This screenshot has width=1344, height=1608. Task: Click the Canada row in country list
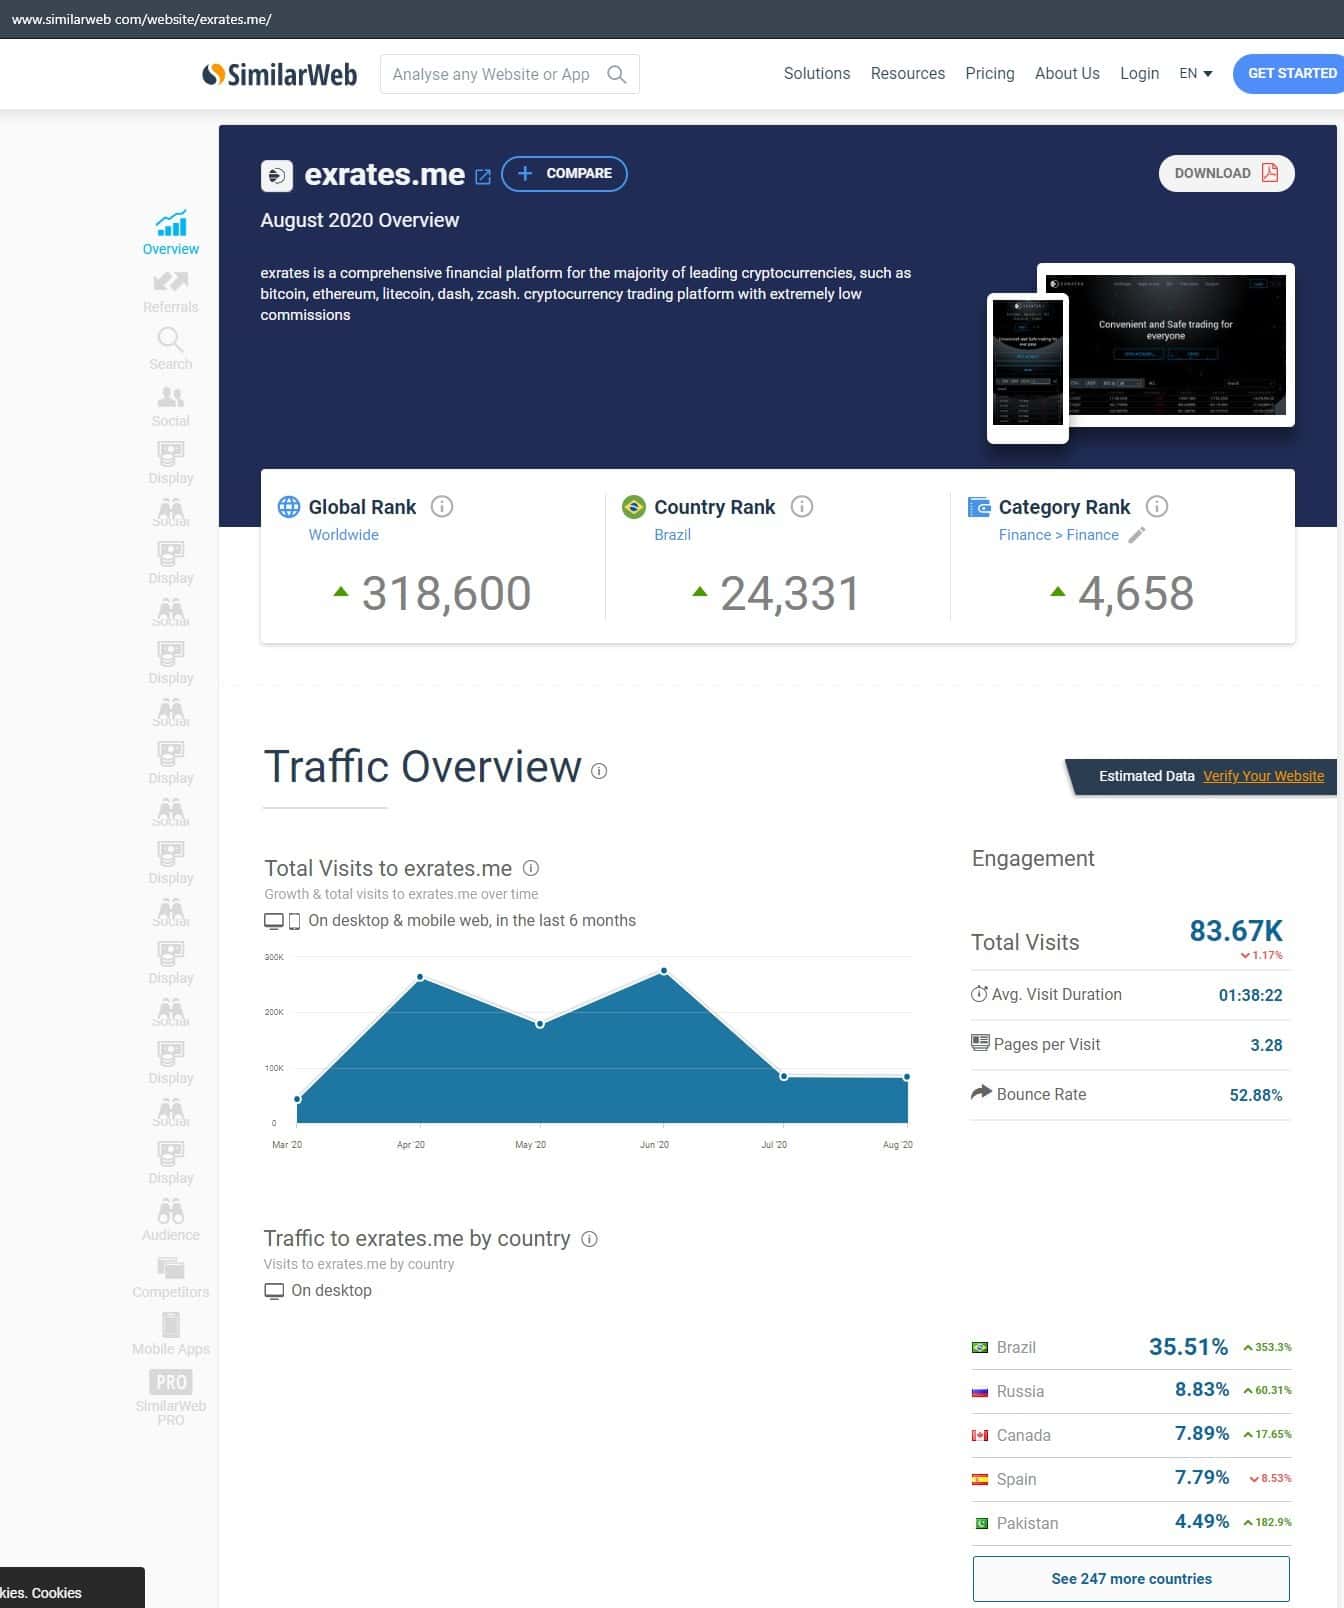pyautogui.click(x=1131, y=1435)
